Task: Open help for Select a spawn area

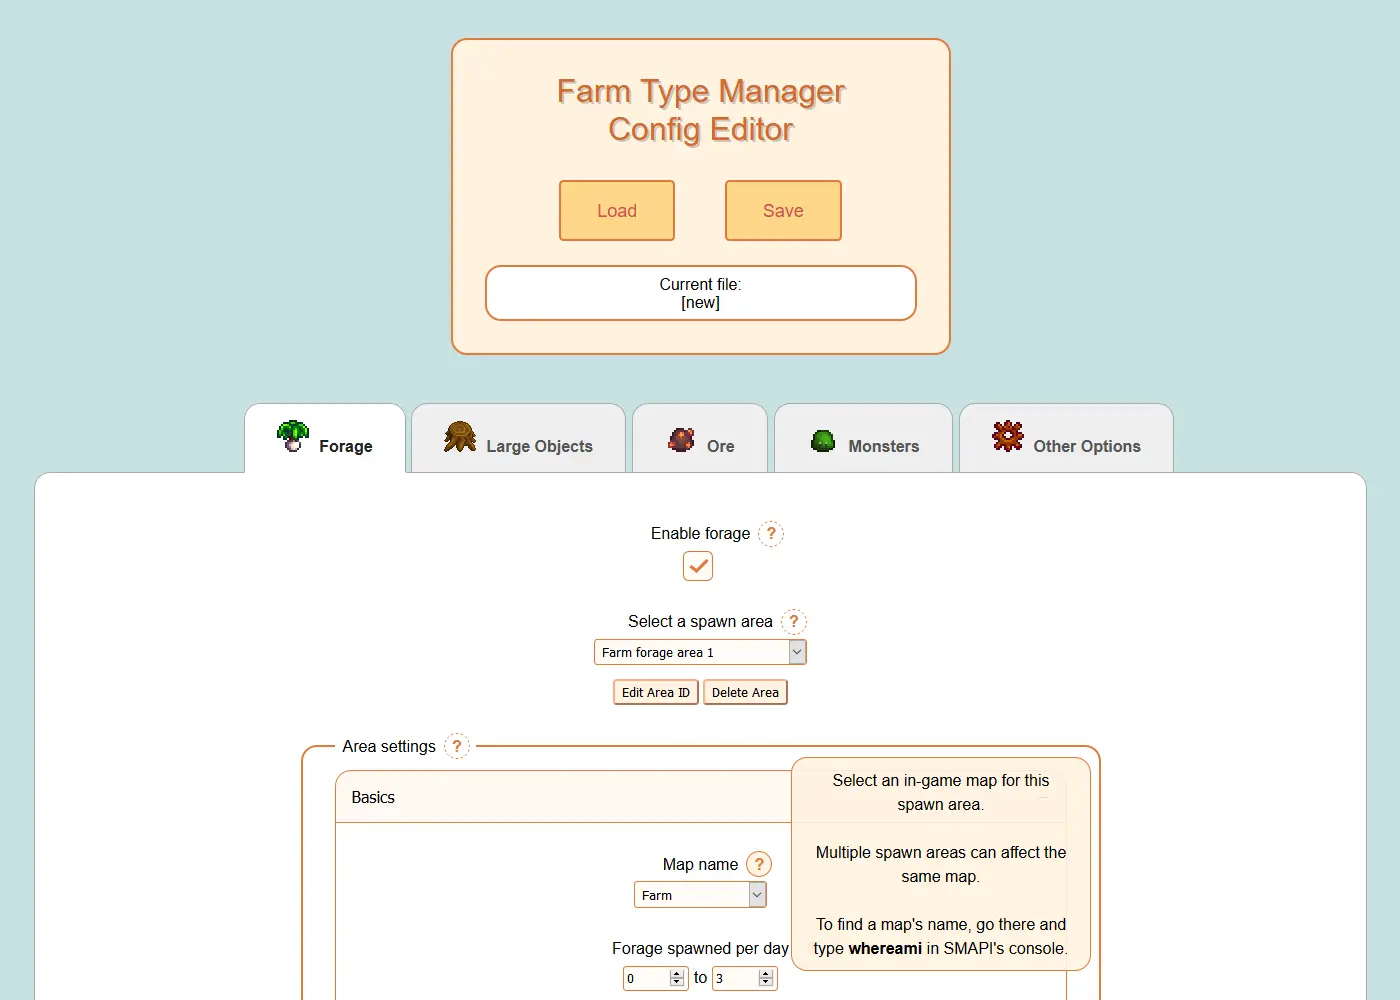Action: pyautogui.click(x=794, y=622)
